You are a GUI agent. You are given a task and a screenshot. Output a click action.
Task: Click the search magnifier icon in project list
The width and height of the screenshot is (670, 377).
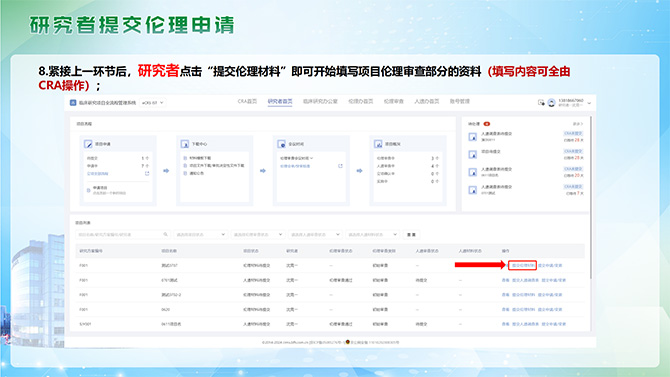(x=165, y=234)
